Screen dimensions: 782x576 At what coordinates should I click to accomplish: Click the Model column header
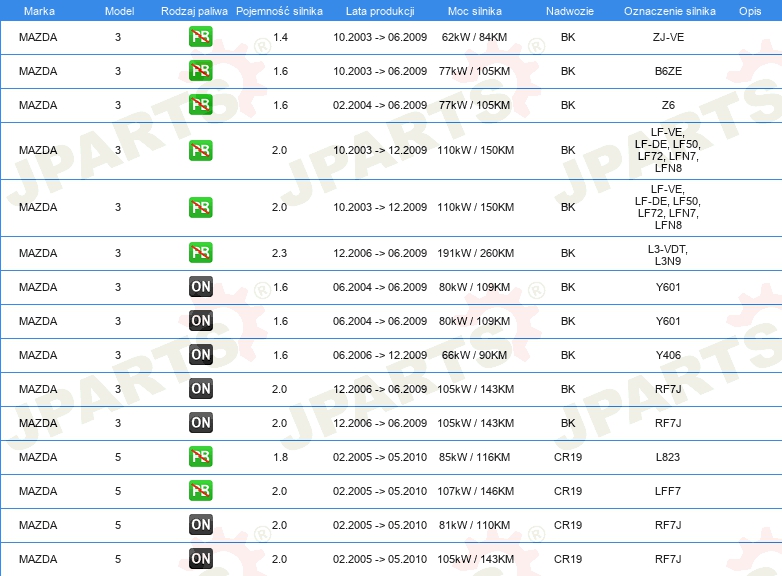tap(119, 11)
